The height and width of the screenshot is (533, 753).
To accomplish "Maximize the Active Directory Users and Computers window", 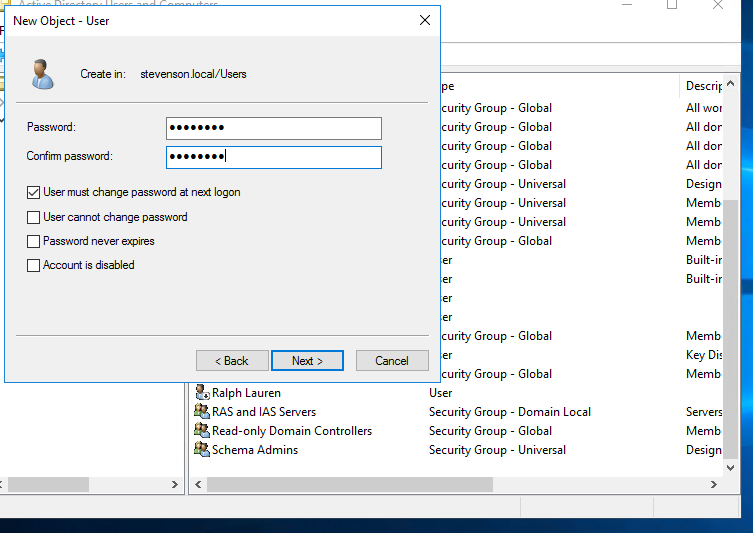I will [672, 5].
